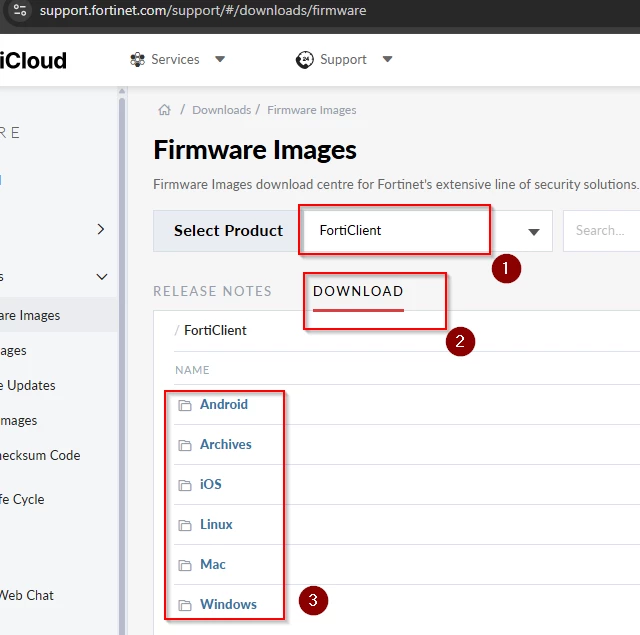Open the Linux folder link
Screen dimensions: 640x635
(x=216, y=524)
